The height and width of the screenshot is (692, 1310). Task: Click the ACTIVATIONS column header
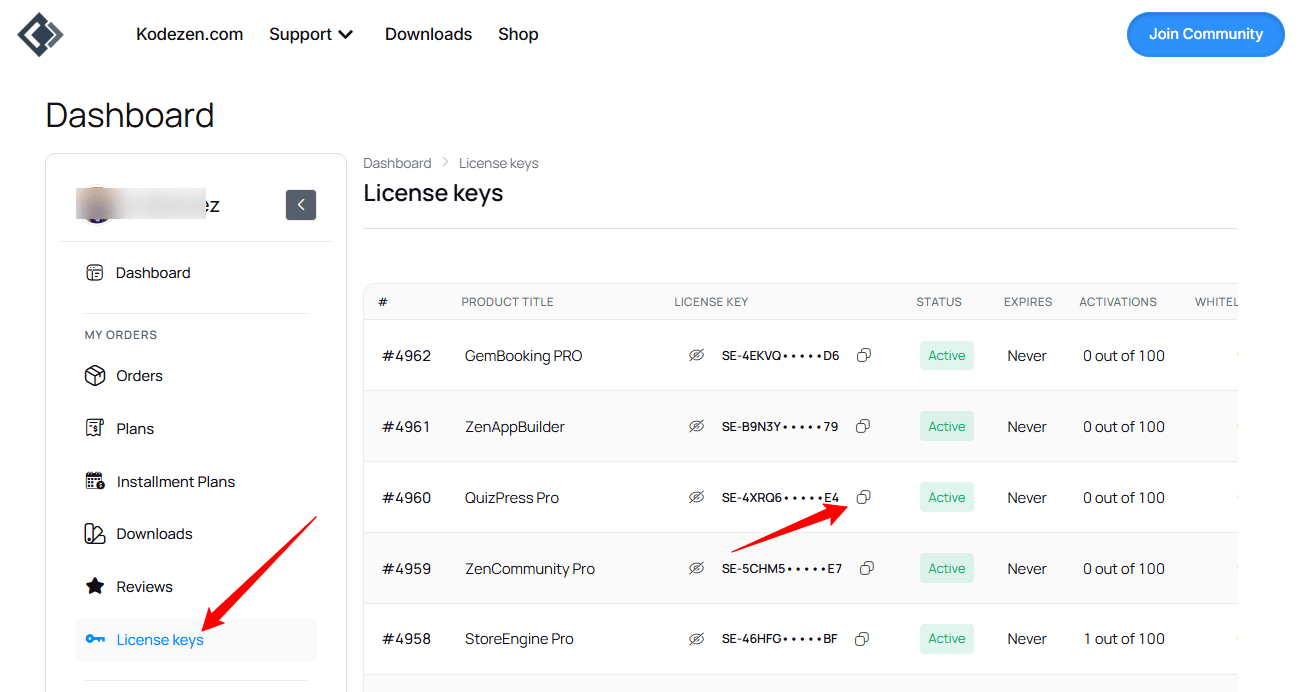1118,301
